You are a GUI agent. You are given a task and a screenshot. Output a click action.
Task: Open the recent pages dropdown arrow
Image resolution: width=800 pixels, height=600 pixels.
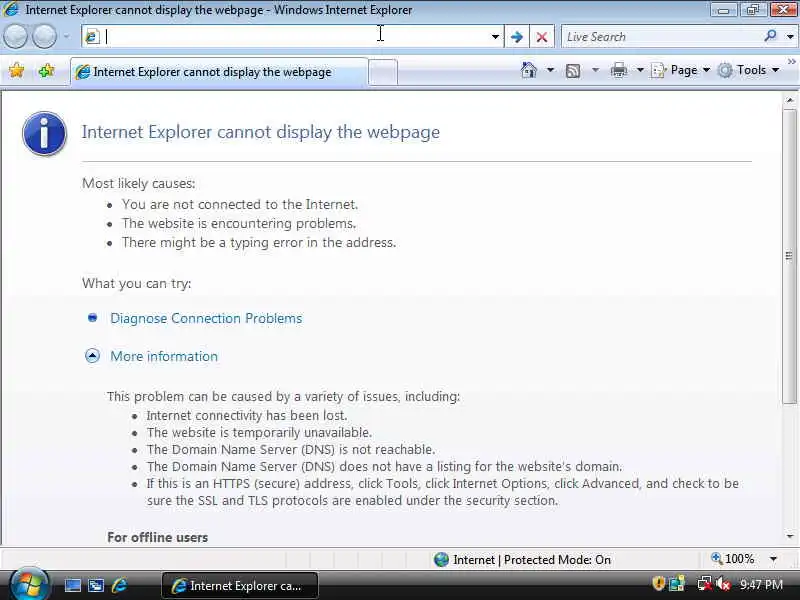tap(66, 36)
